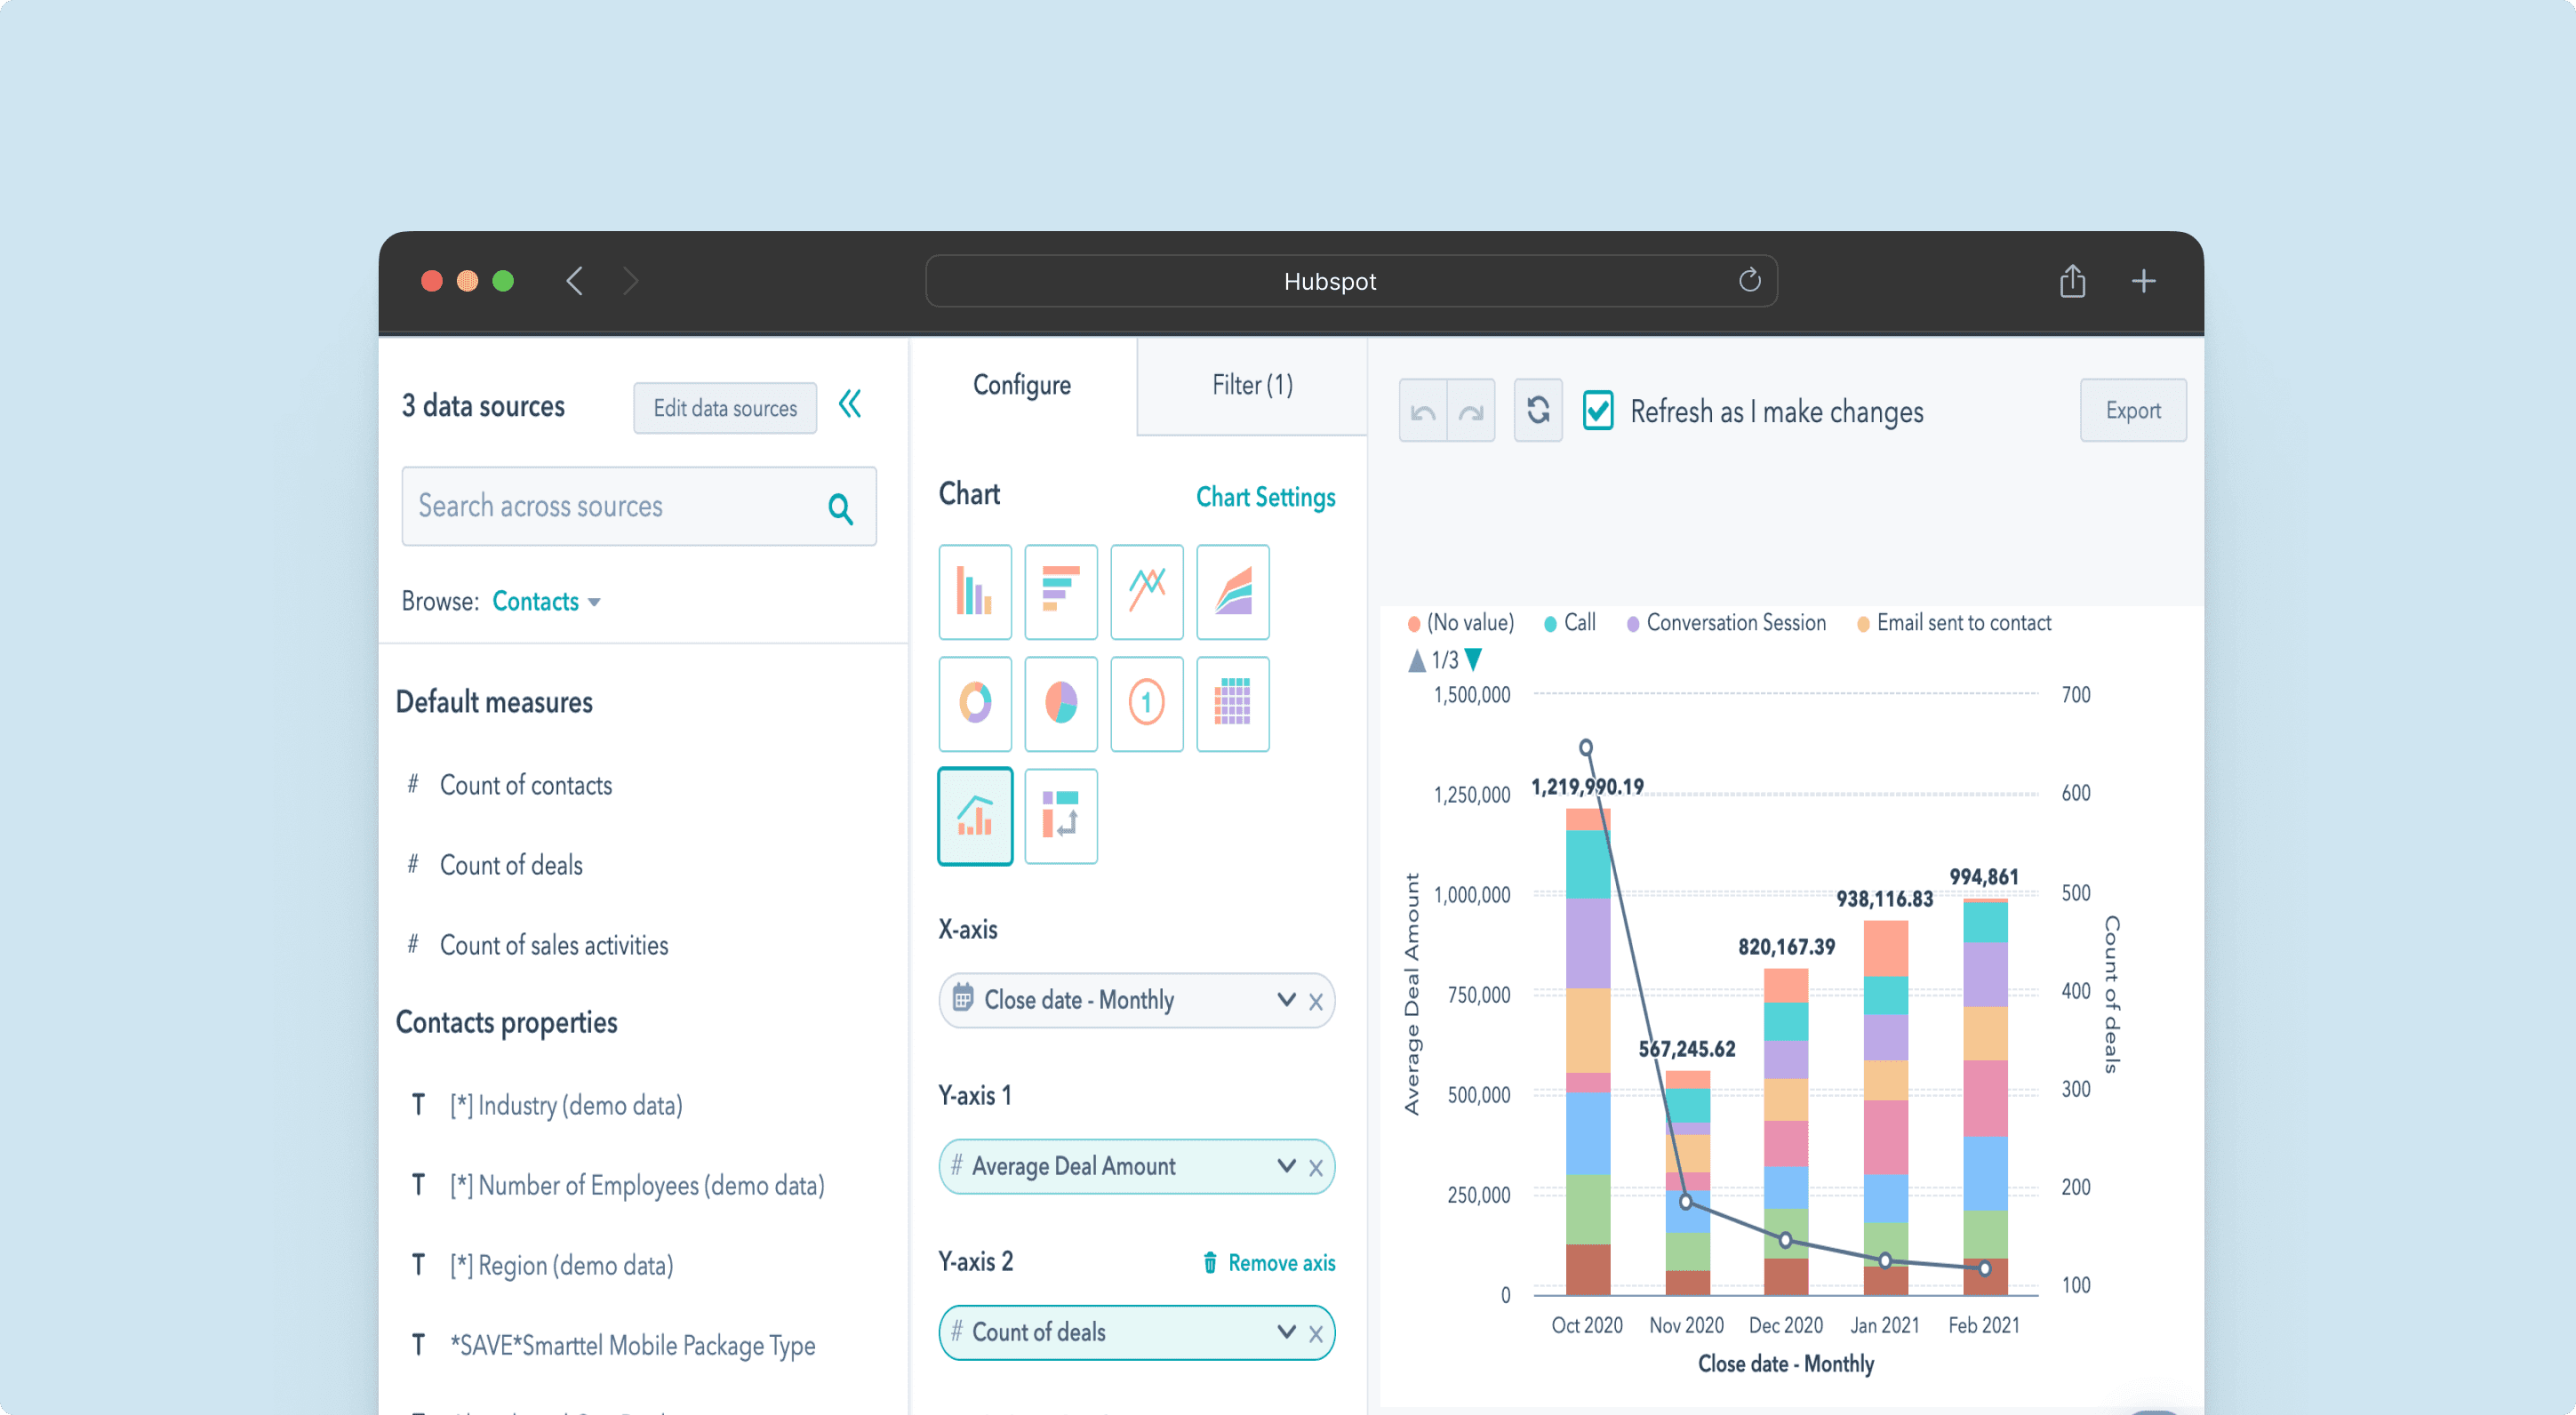This screenshot has height=1415, width=2576.
Task: Click the 994,861 bar value label
Action: (x=1984, y=877)
